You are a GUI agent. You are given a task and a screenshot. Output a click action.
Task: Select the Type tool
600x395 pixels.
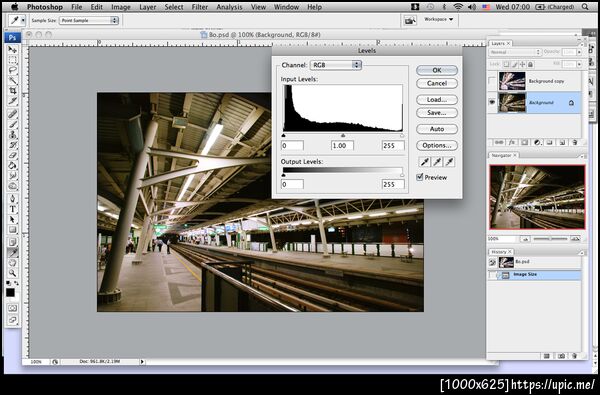coord(13,209)
